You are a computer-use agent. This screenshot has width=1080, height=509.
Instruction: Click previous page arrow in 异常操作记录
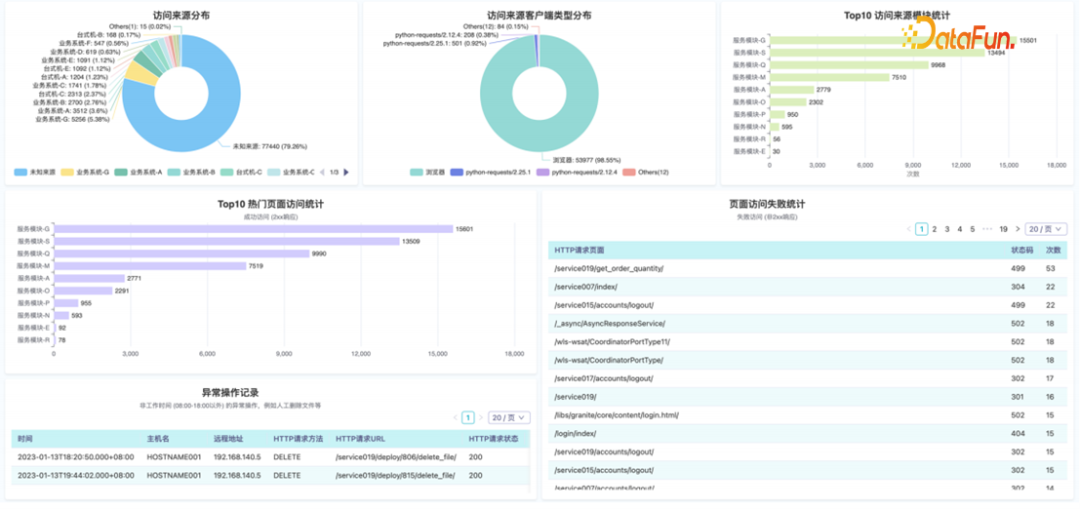[455, 417]
